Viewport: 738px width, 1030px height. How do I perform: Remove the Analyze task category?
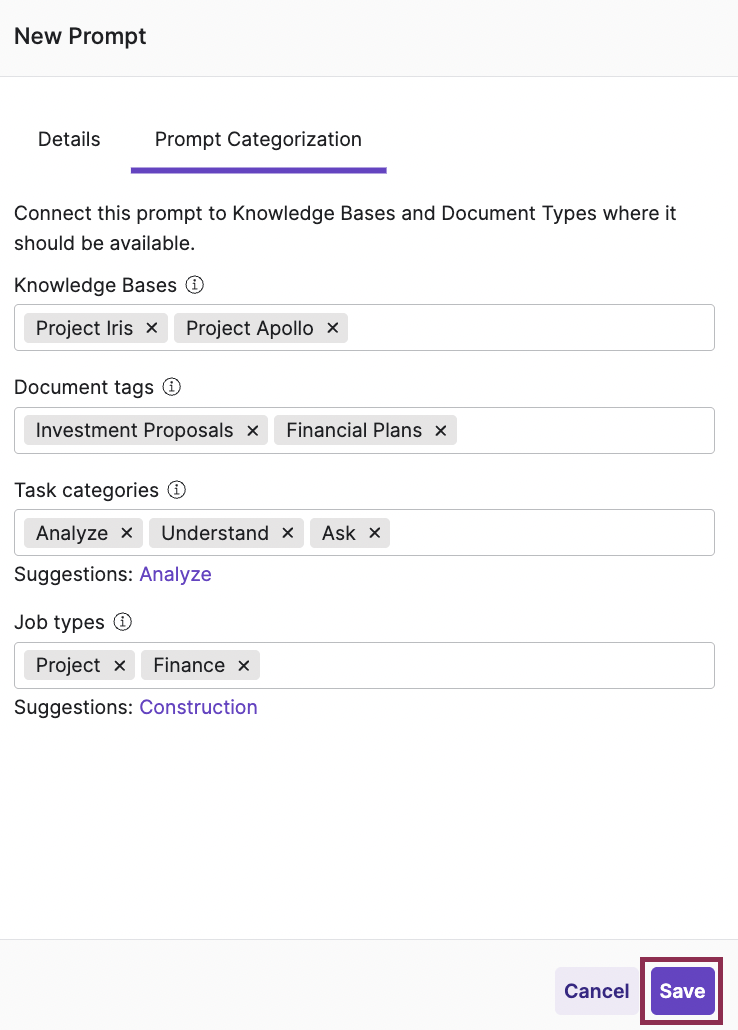click(x=126, y=532)
